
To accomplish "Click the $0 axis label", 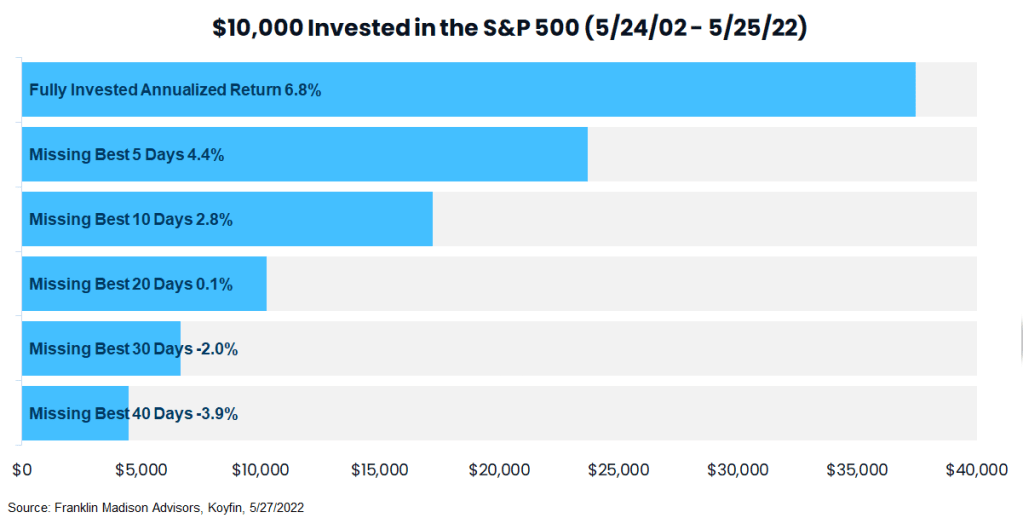I will (22, 469).
